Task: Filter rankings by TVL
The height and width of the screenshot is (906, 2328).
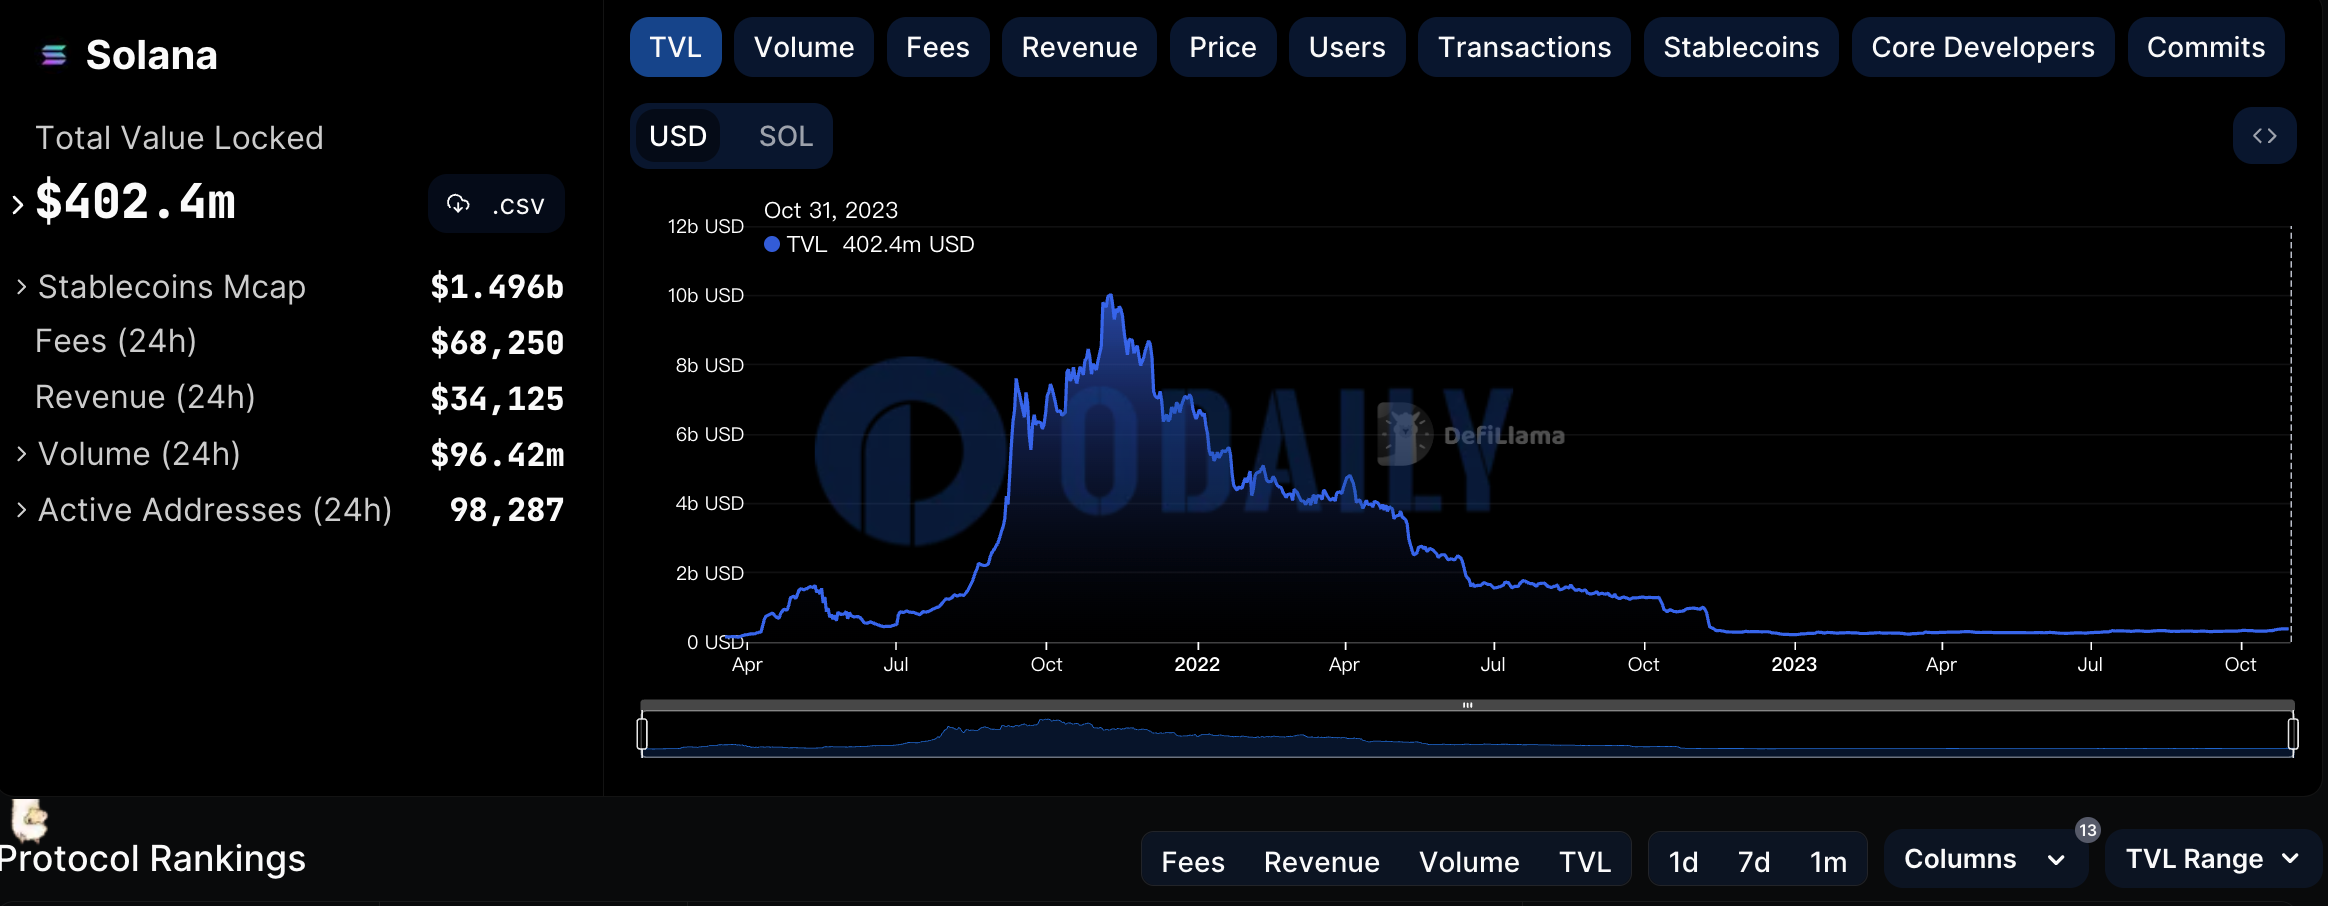Action: [x=1585, y=862]
